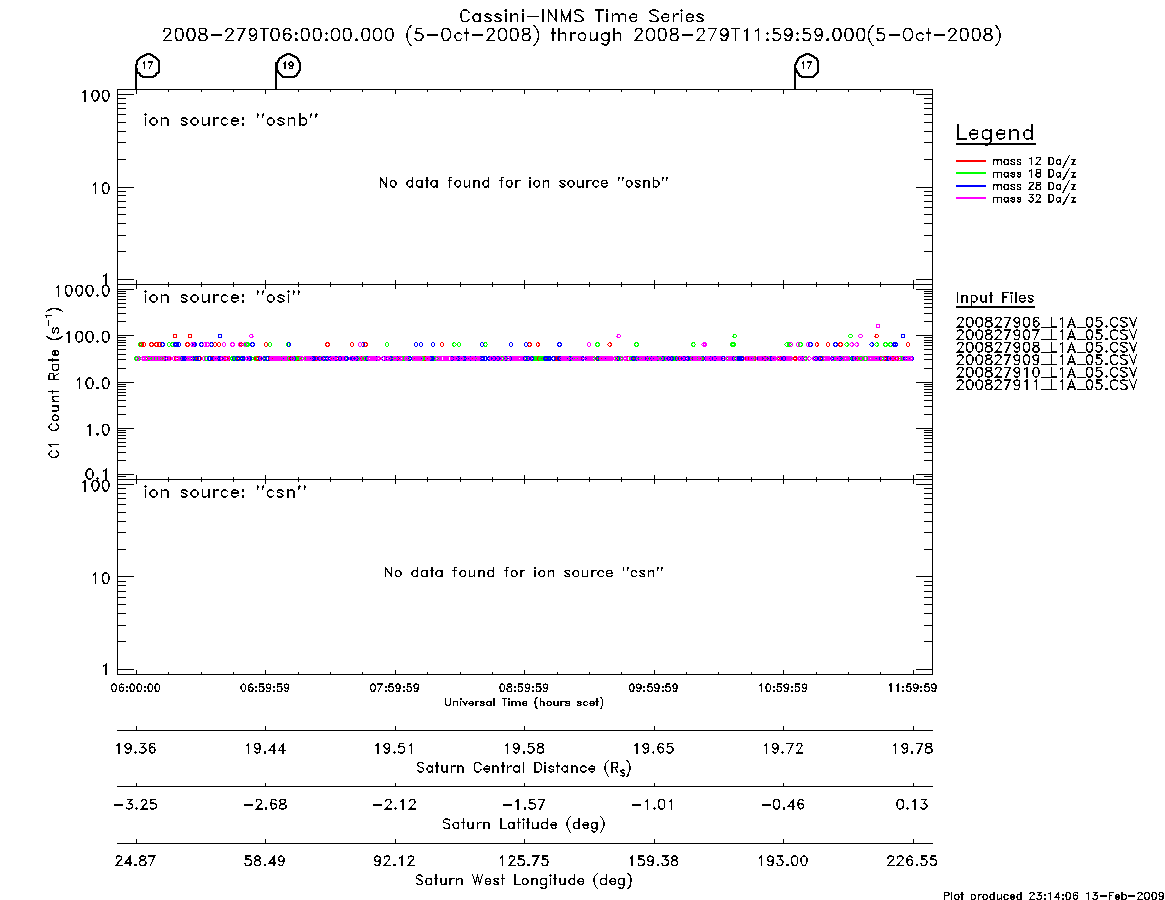Click the "C1 Count Rate" y-axis title

pos(54,383)
